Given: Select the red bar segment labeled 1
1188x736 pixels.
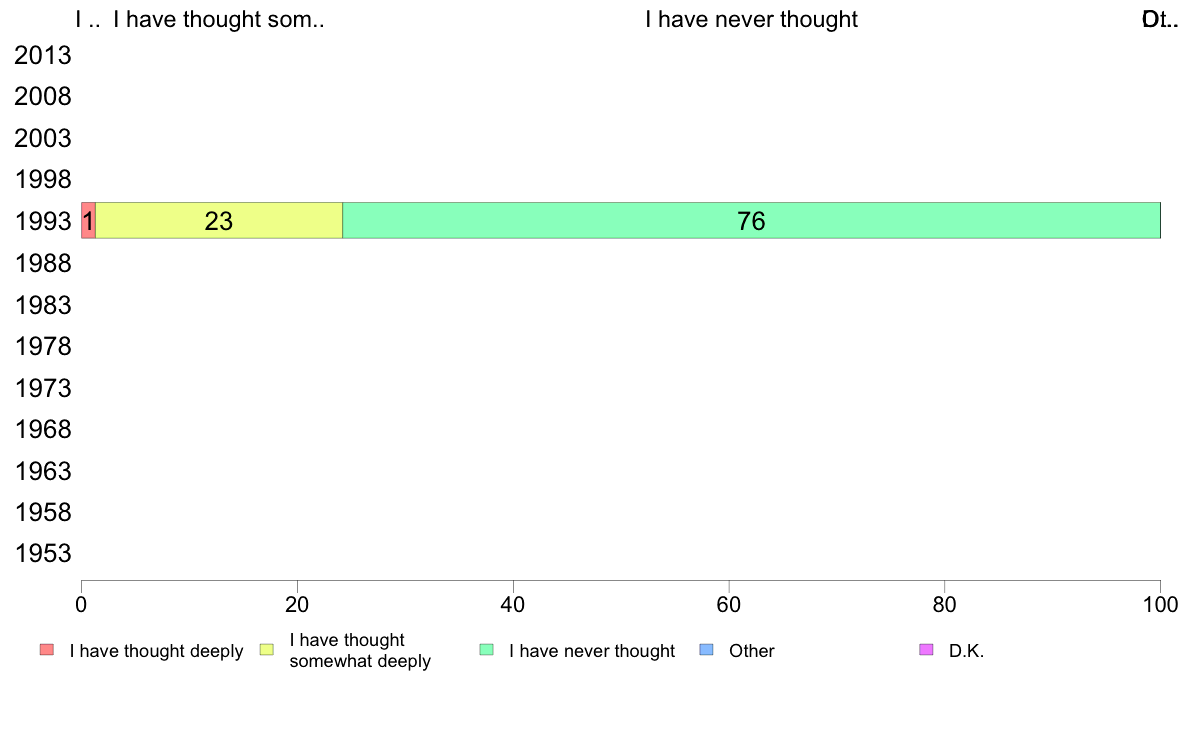Looking at the screenshot, I should [x=89, y=221].
